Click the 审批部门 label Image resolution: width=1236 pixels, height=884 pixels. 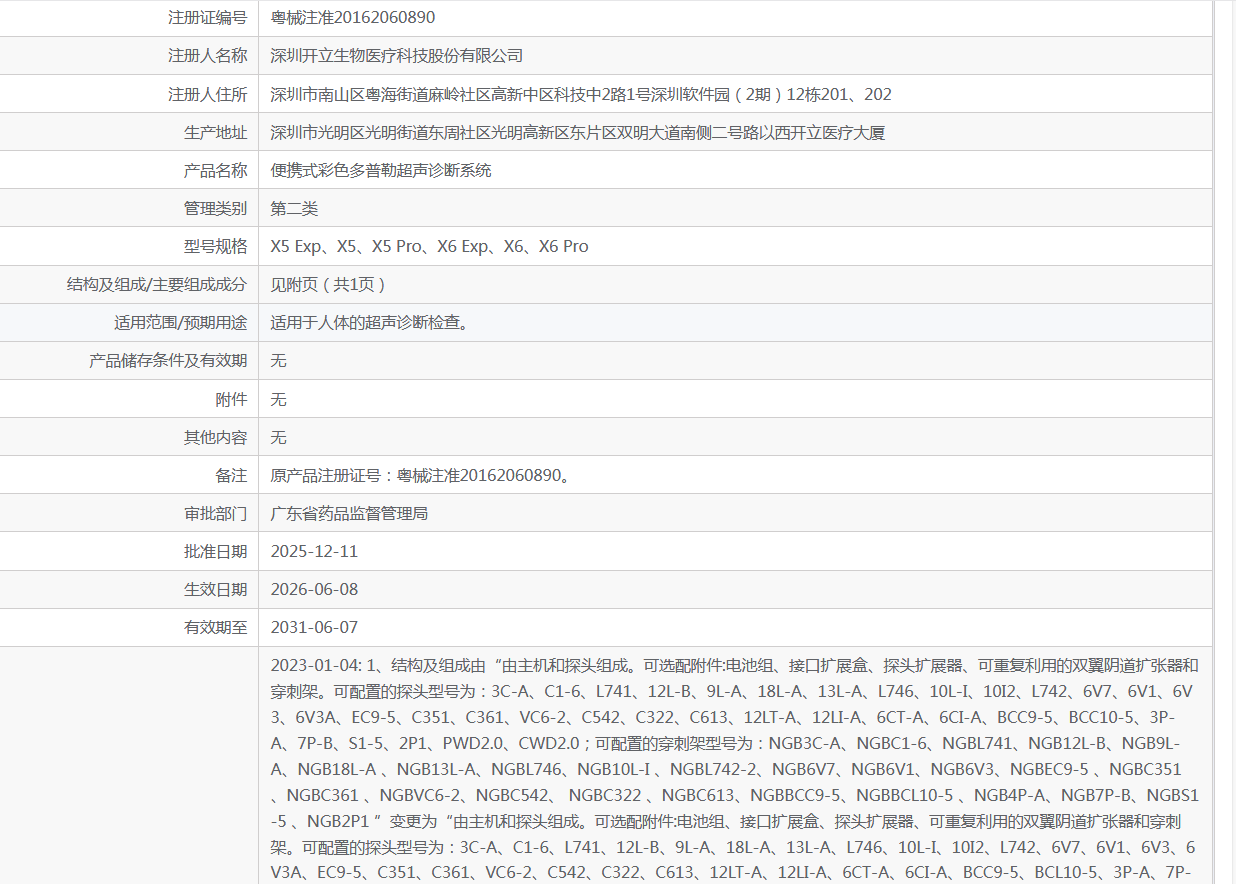(215, 513)
